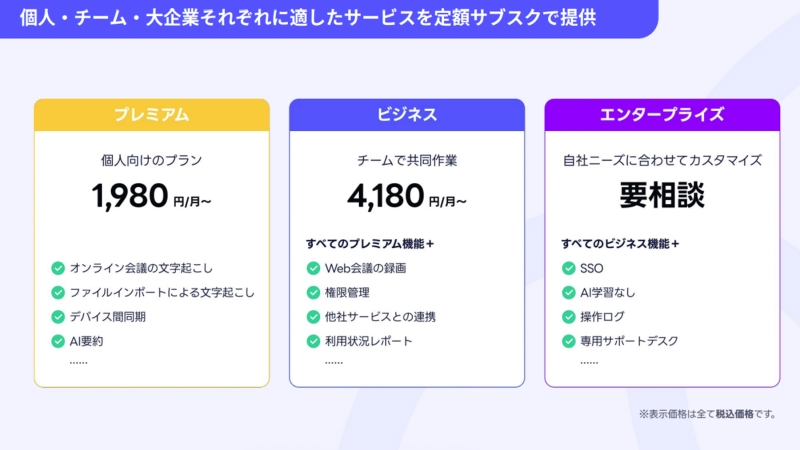
Task: Expand the ellipsis under AI要約
Action: click(x=79, y=360)
